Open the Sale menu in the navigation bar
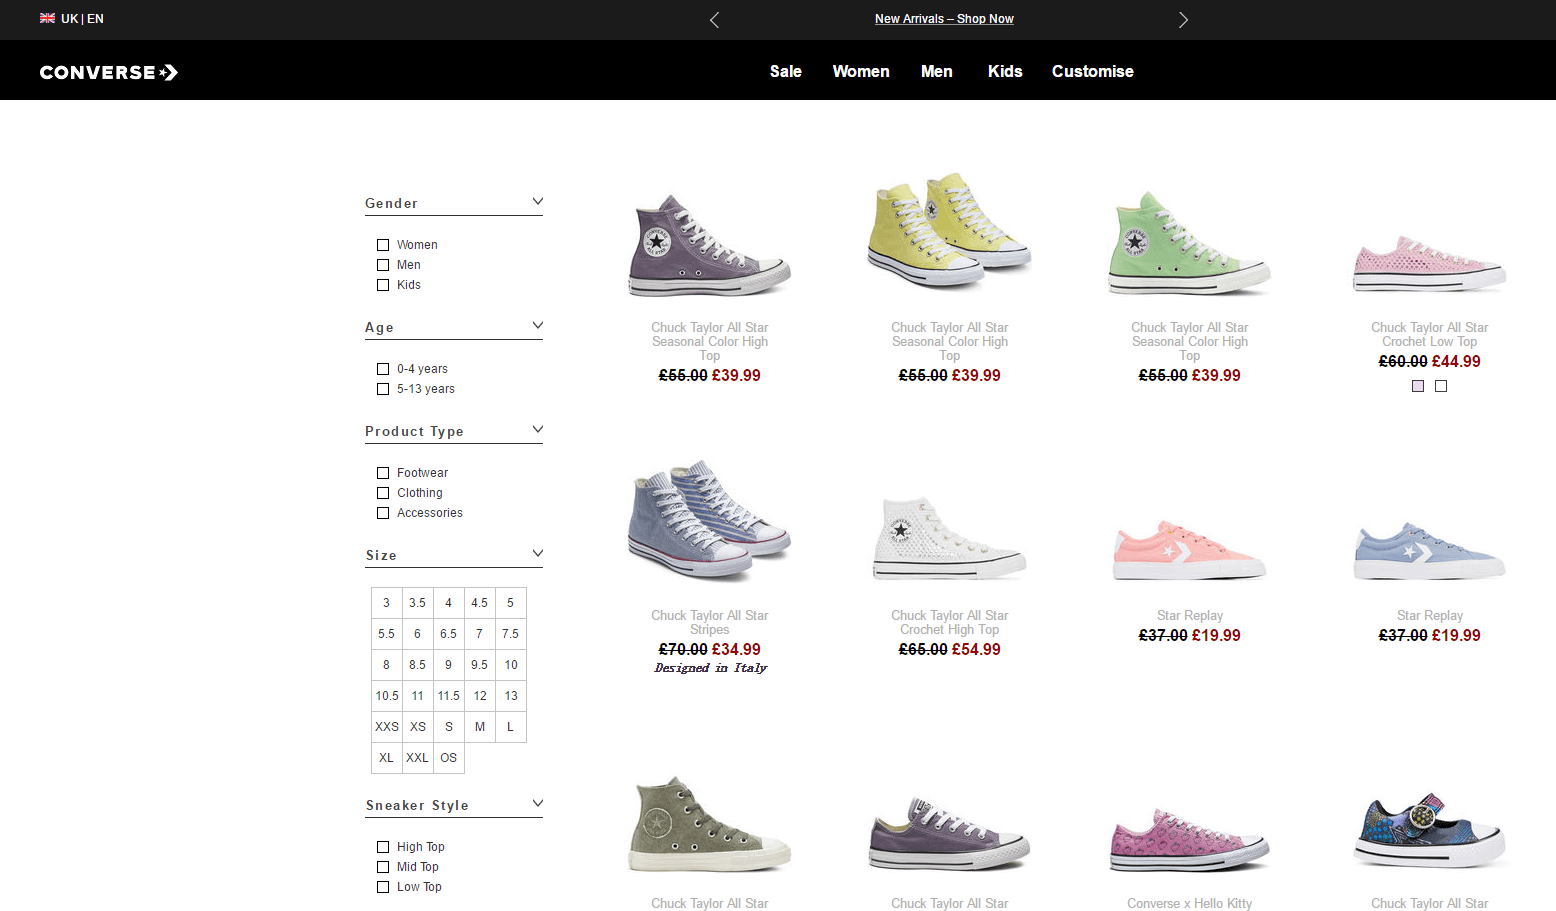Screen dimensions: 1556x911 pyautogui.click(x=786, y=71)
